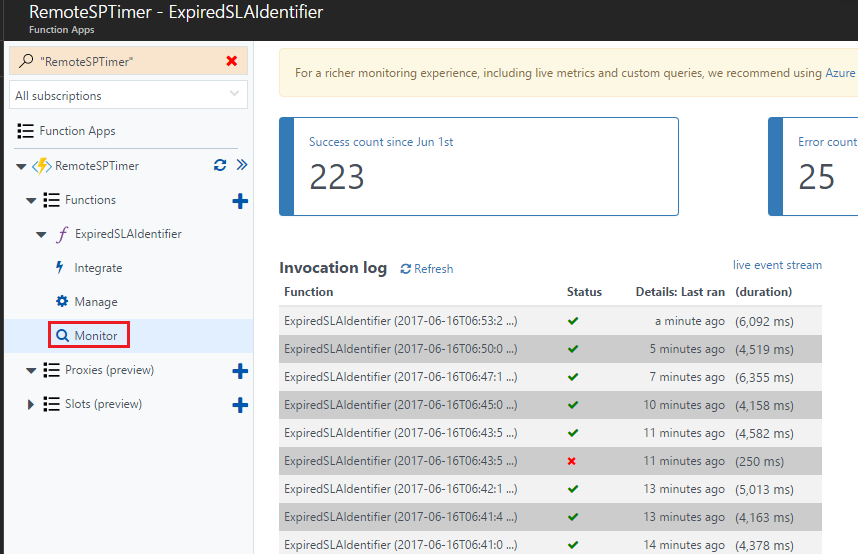Collapse the Functions tree node
The image size is (858, 554).
[x=31, y=201]
